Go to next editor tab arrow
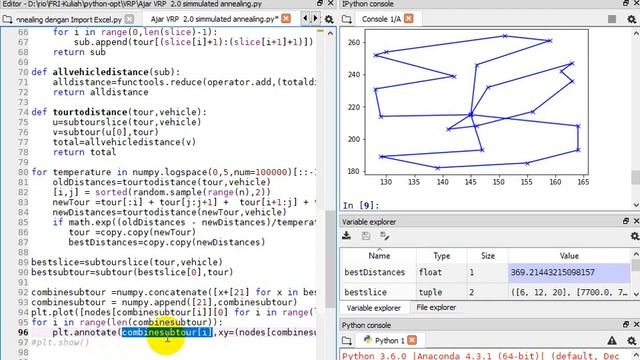This screenshot has height=360, width=640. [315, 19]
